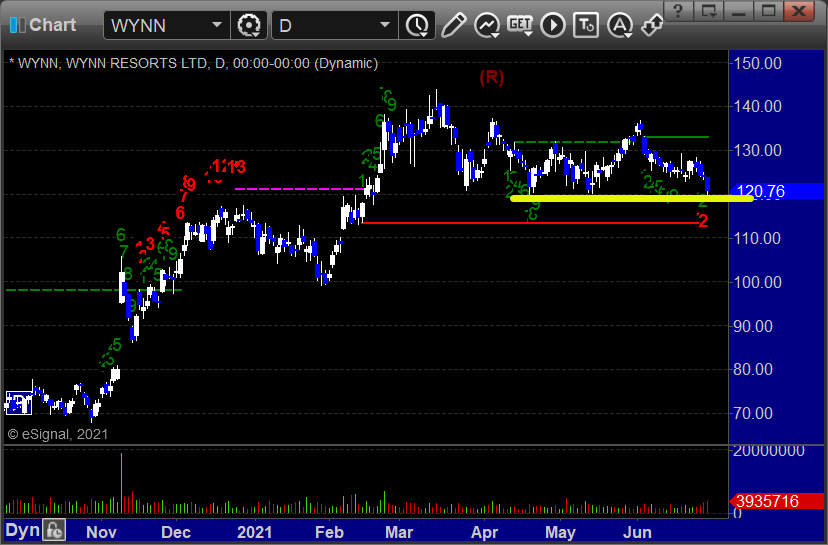Click the (R) marker on chart

492,78
